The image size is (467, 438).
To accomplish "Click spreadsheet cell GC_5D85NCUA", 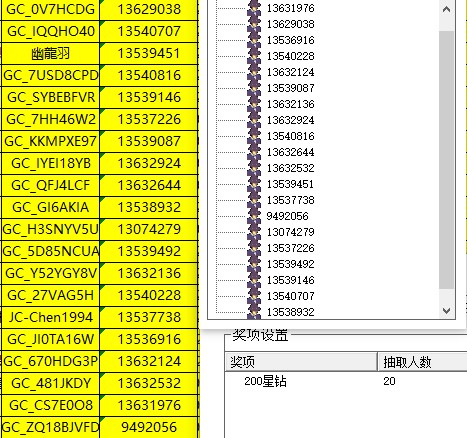I will click(50, 251).
